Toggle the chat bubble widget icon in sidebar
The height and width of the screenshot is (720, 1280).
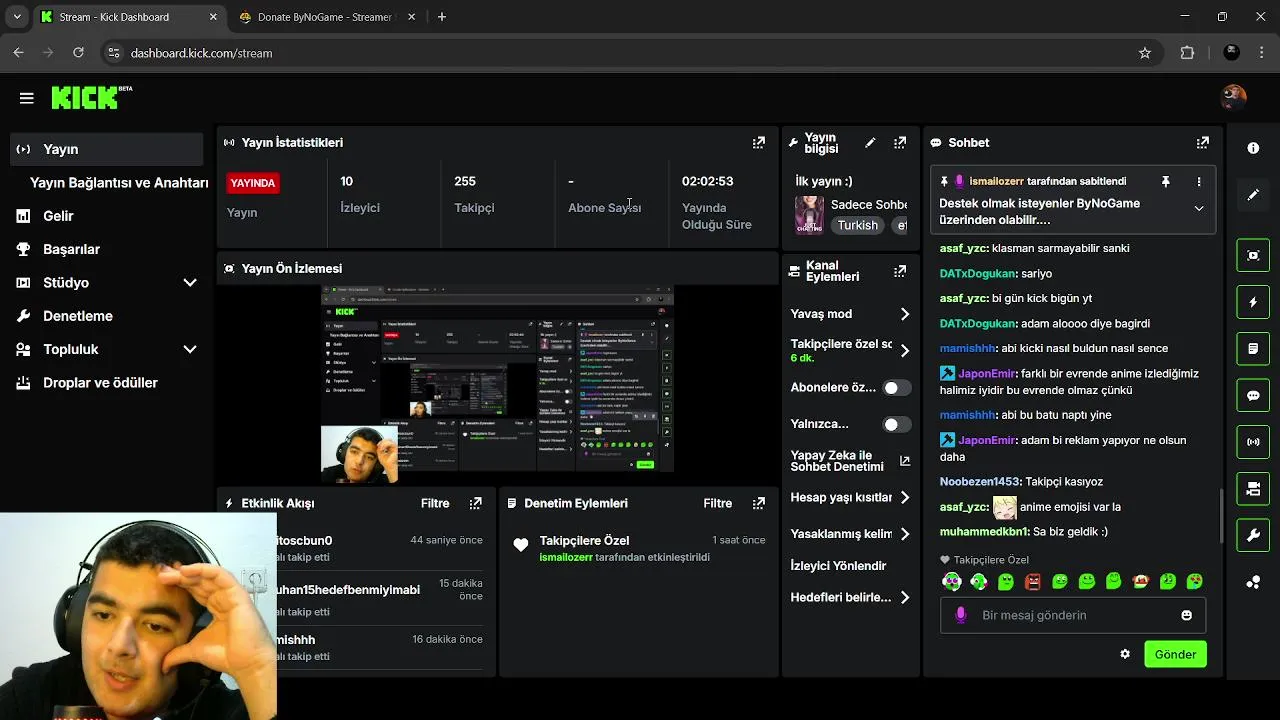(1253, 395)
